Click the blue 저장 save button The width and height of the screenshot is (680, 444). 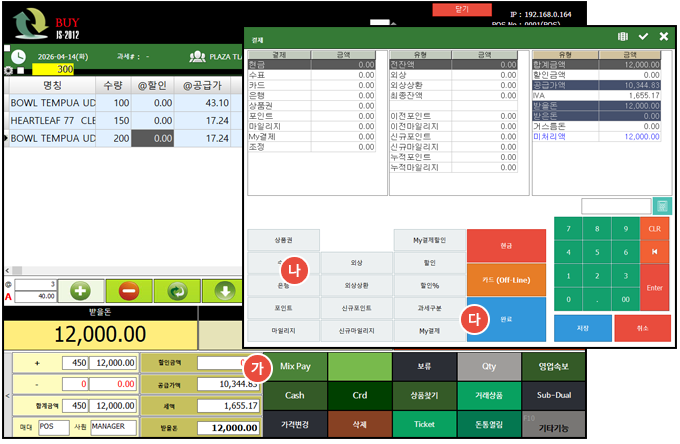coord(583,328)
